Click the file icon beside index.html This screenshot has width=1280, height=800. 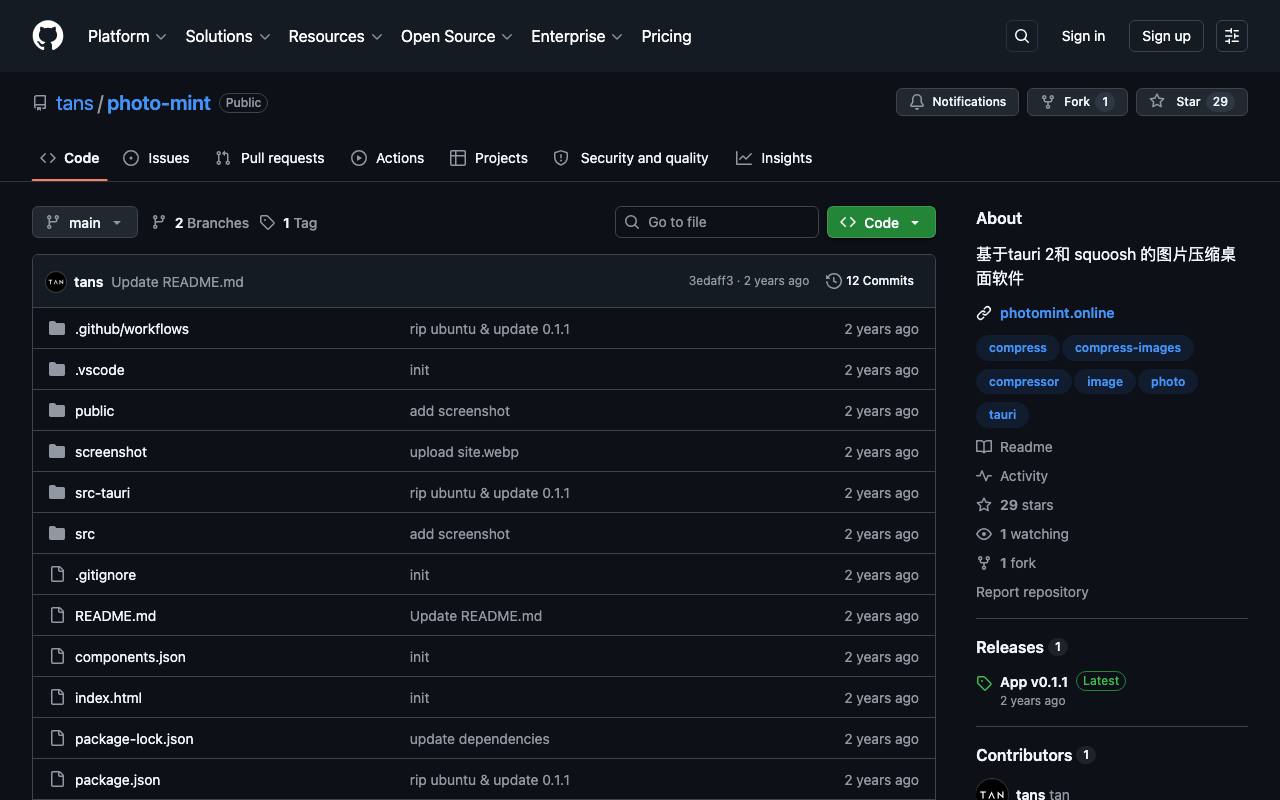click(x=57, y=697)
